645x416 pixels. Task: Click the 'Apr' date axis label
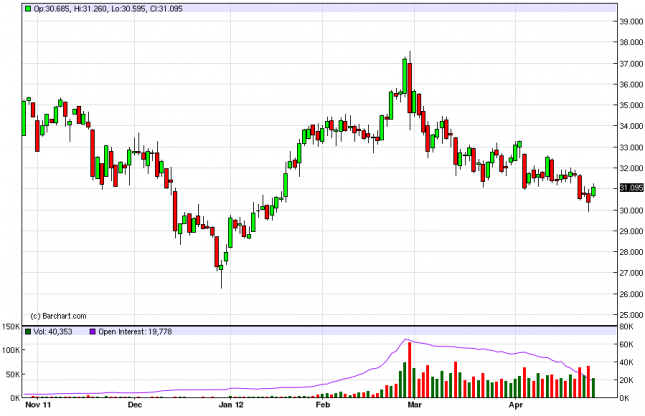point(515,405)
